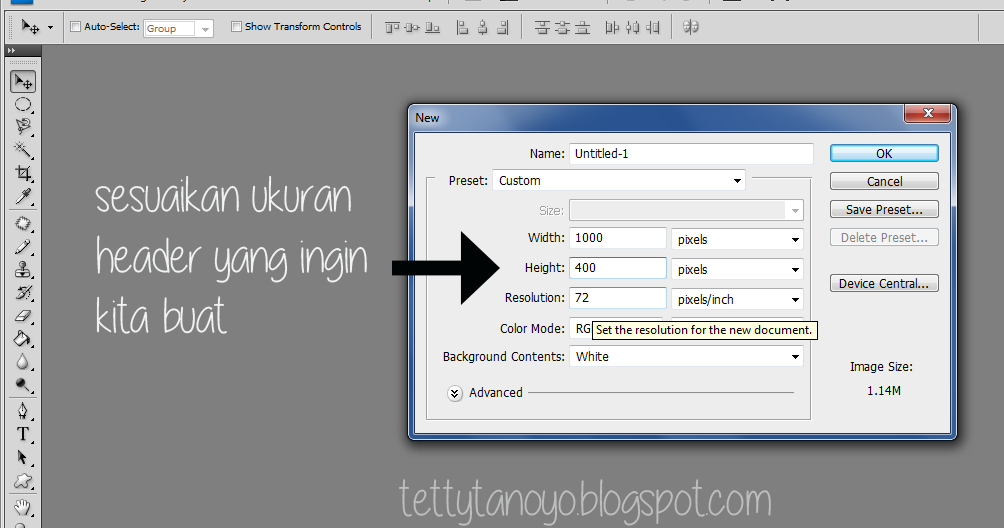Open the pixels/inch resolution units dropdown
The image size is (1004, 528).
737,300
